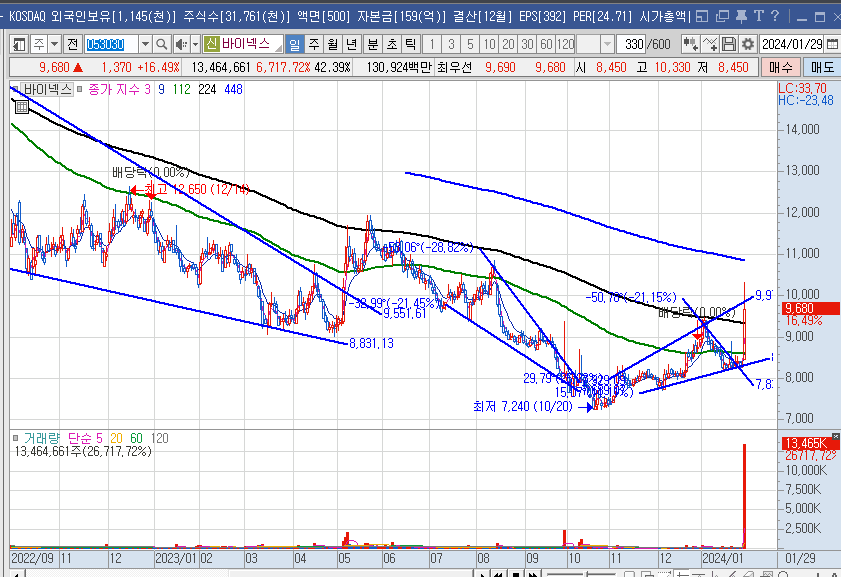This screenshot has height=577, width=841.
Task: Open the stock search magnifier
Action: point(161,44)
